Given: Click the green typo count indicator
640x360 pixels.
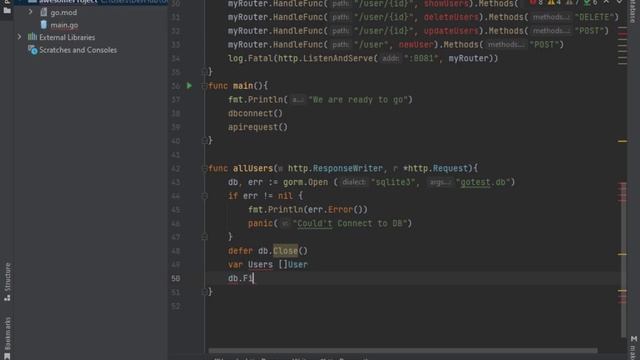Looking at the screenshot, I should click(590, 2).
